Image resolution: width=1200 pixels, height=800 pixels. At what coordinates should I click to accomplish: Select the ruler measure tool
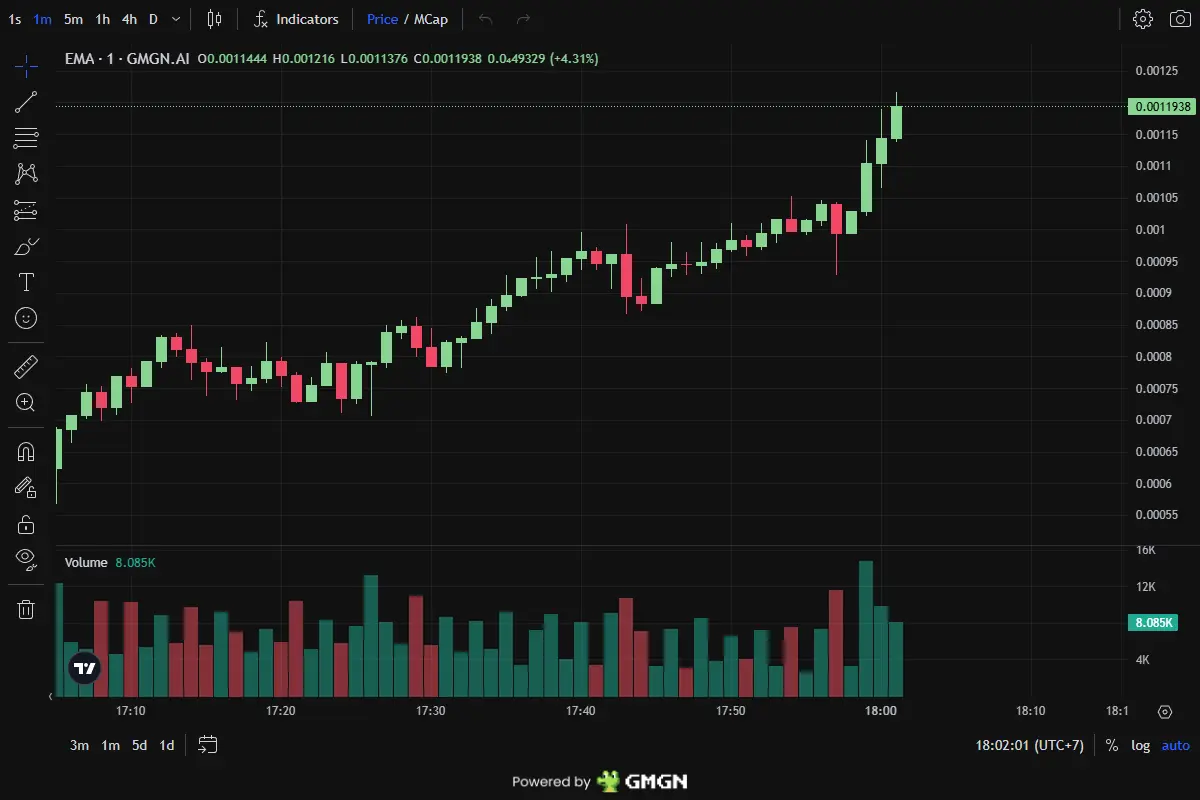(x=26, y=367)
